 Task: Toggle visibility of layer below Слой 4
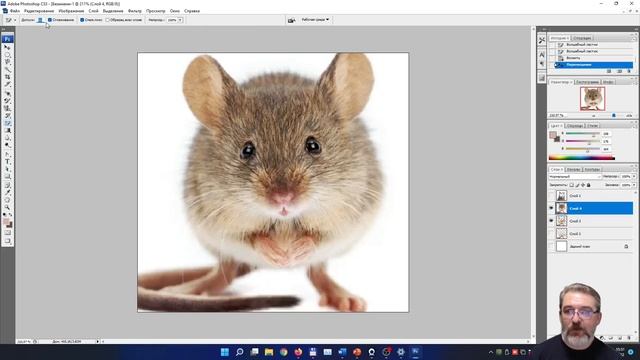pyautogui.click(x=551, y=221)
